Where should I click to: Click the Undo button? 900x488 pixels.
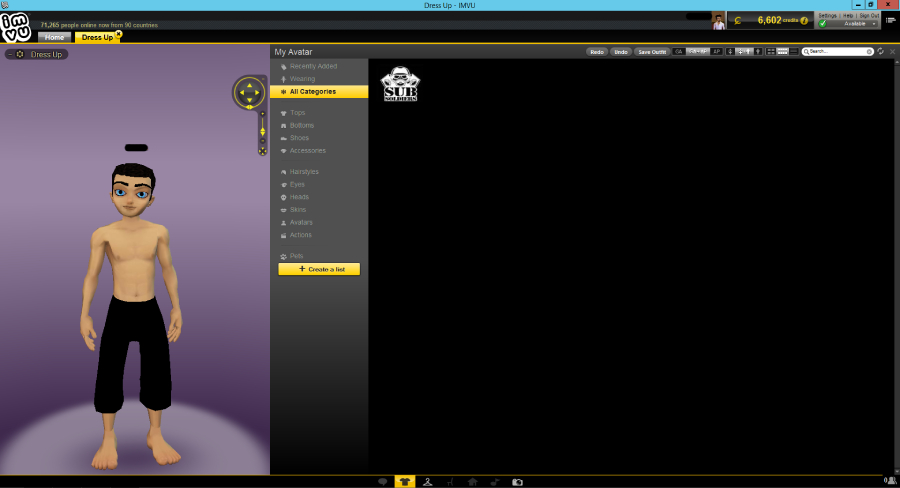point(620,52)
